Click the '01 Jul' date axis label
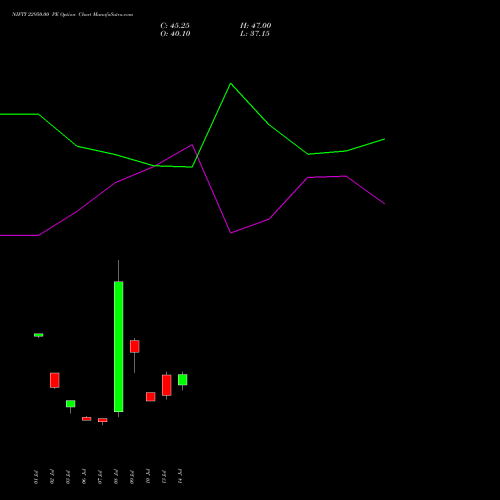 pos(36,477)
